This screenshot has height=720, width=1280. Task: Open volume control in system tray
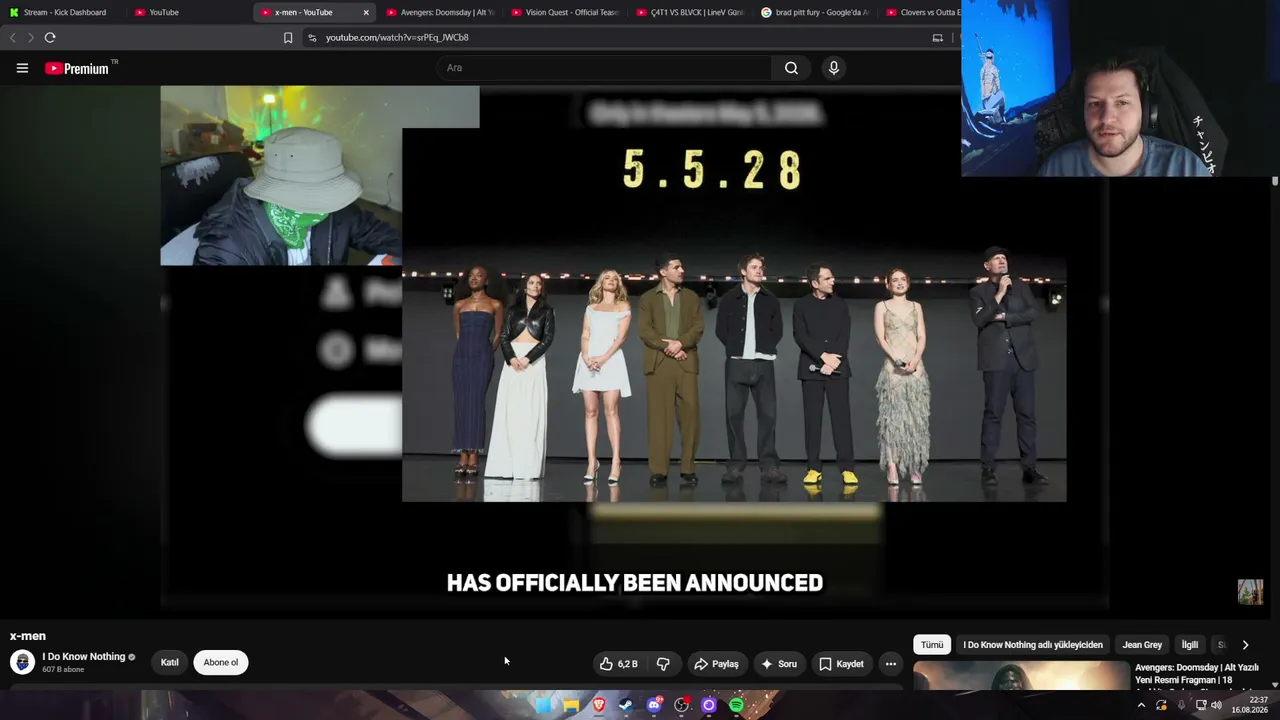(x=1216, y=705)
